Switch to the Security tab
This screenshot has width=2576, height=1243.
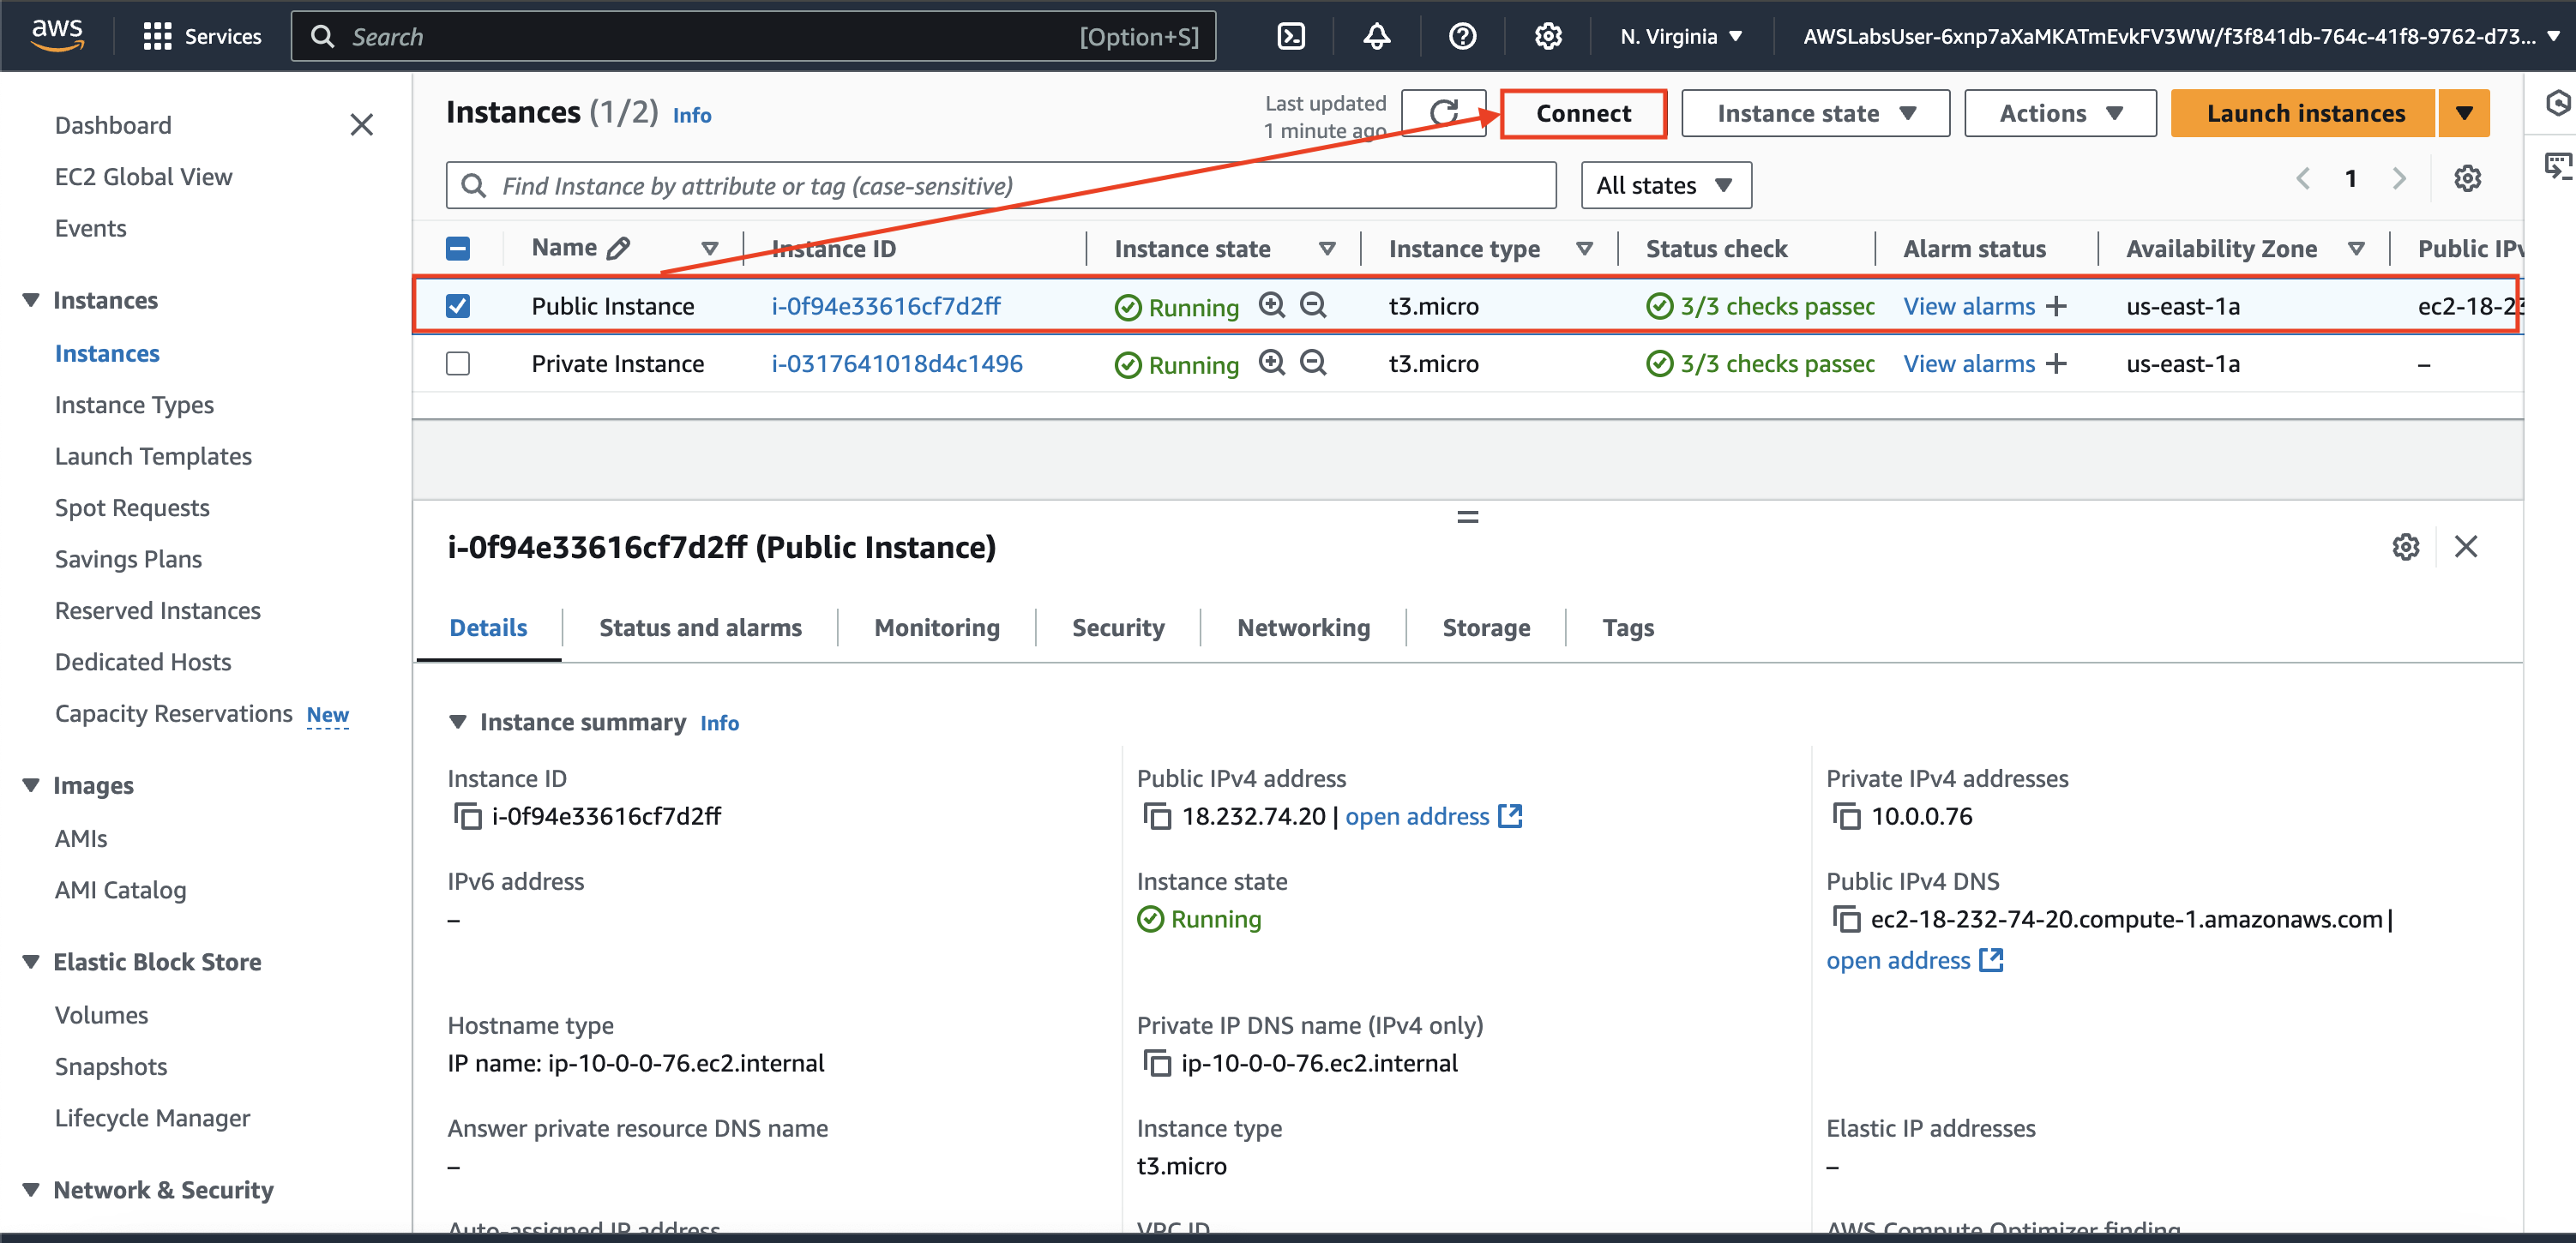(x=1117, y=628)
